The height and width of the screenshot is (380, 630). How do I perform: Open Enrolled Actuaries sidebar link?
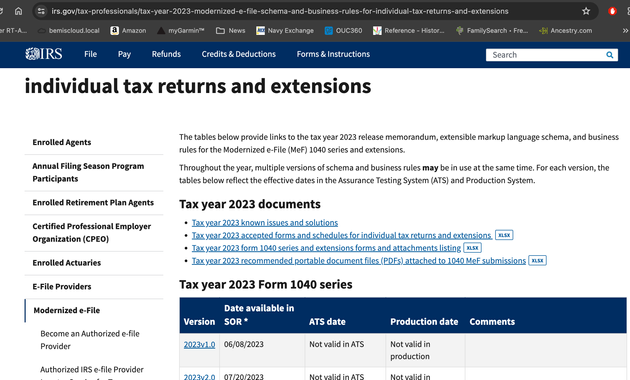[x=67, y=263]
